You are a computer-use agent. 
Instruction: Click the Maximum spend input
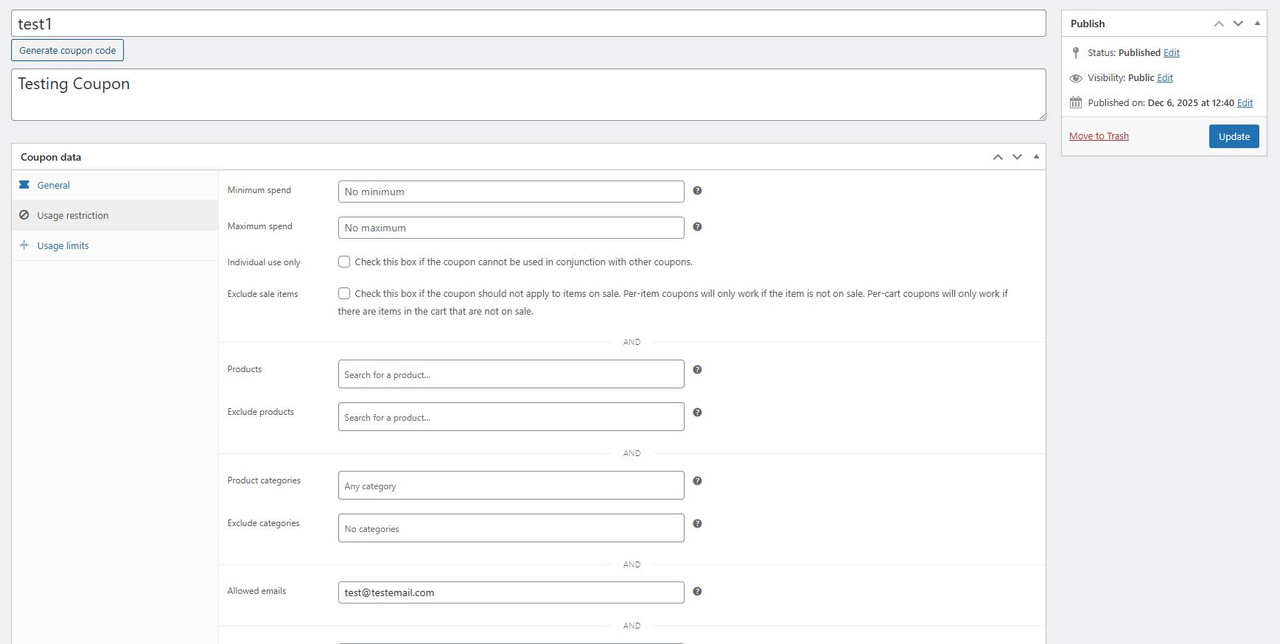pos(511,228)
